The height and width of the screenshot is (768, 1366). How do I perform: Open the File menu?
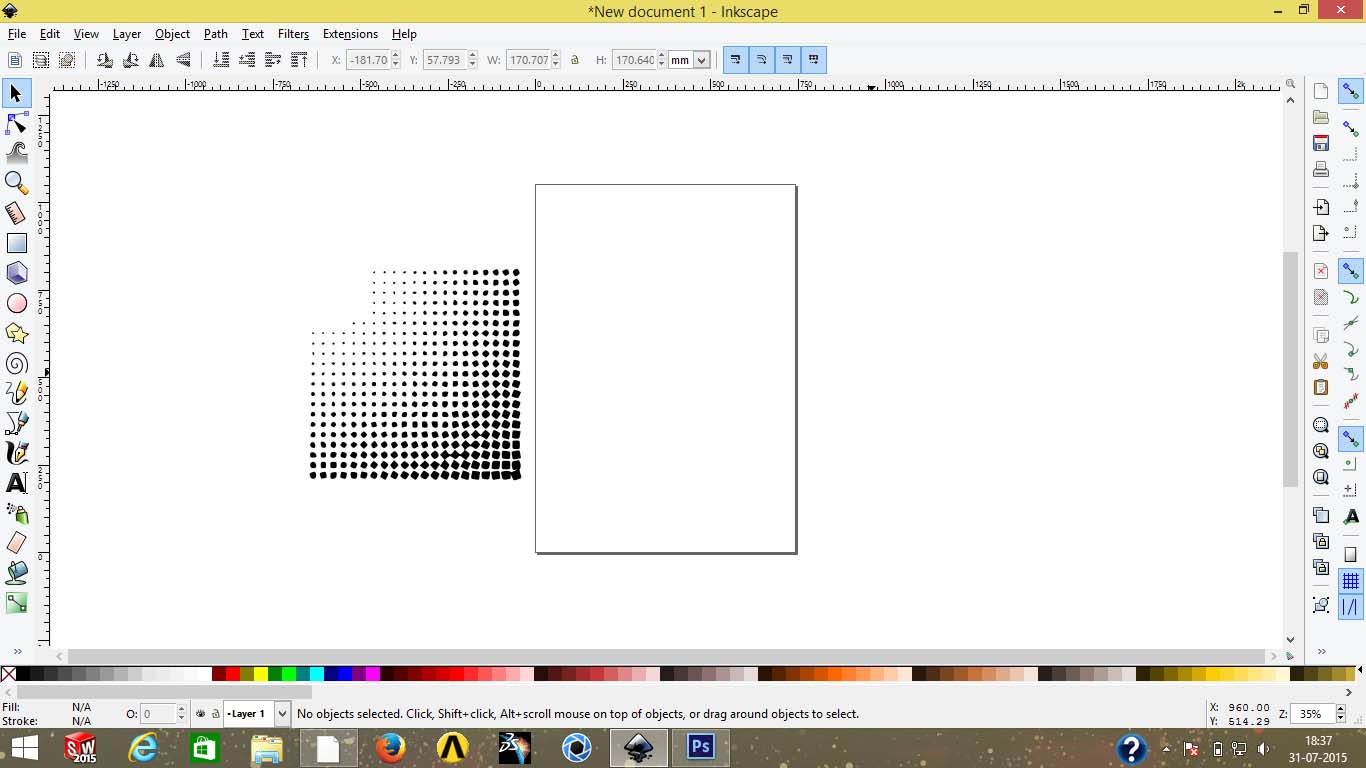pyautogui.click(x=17, y=34)
